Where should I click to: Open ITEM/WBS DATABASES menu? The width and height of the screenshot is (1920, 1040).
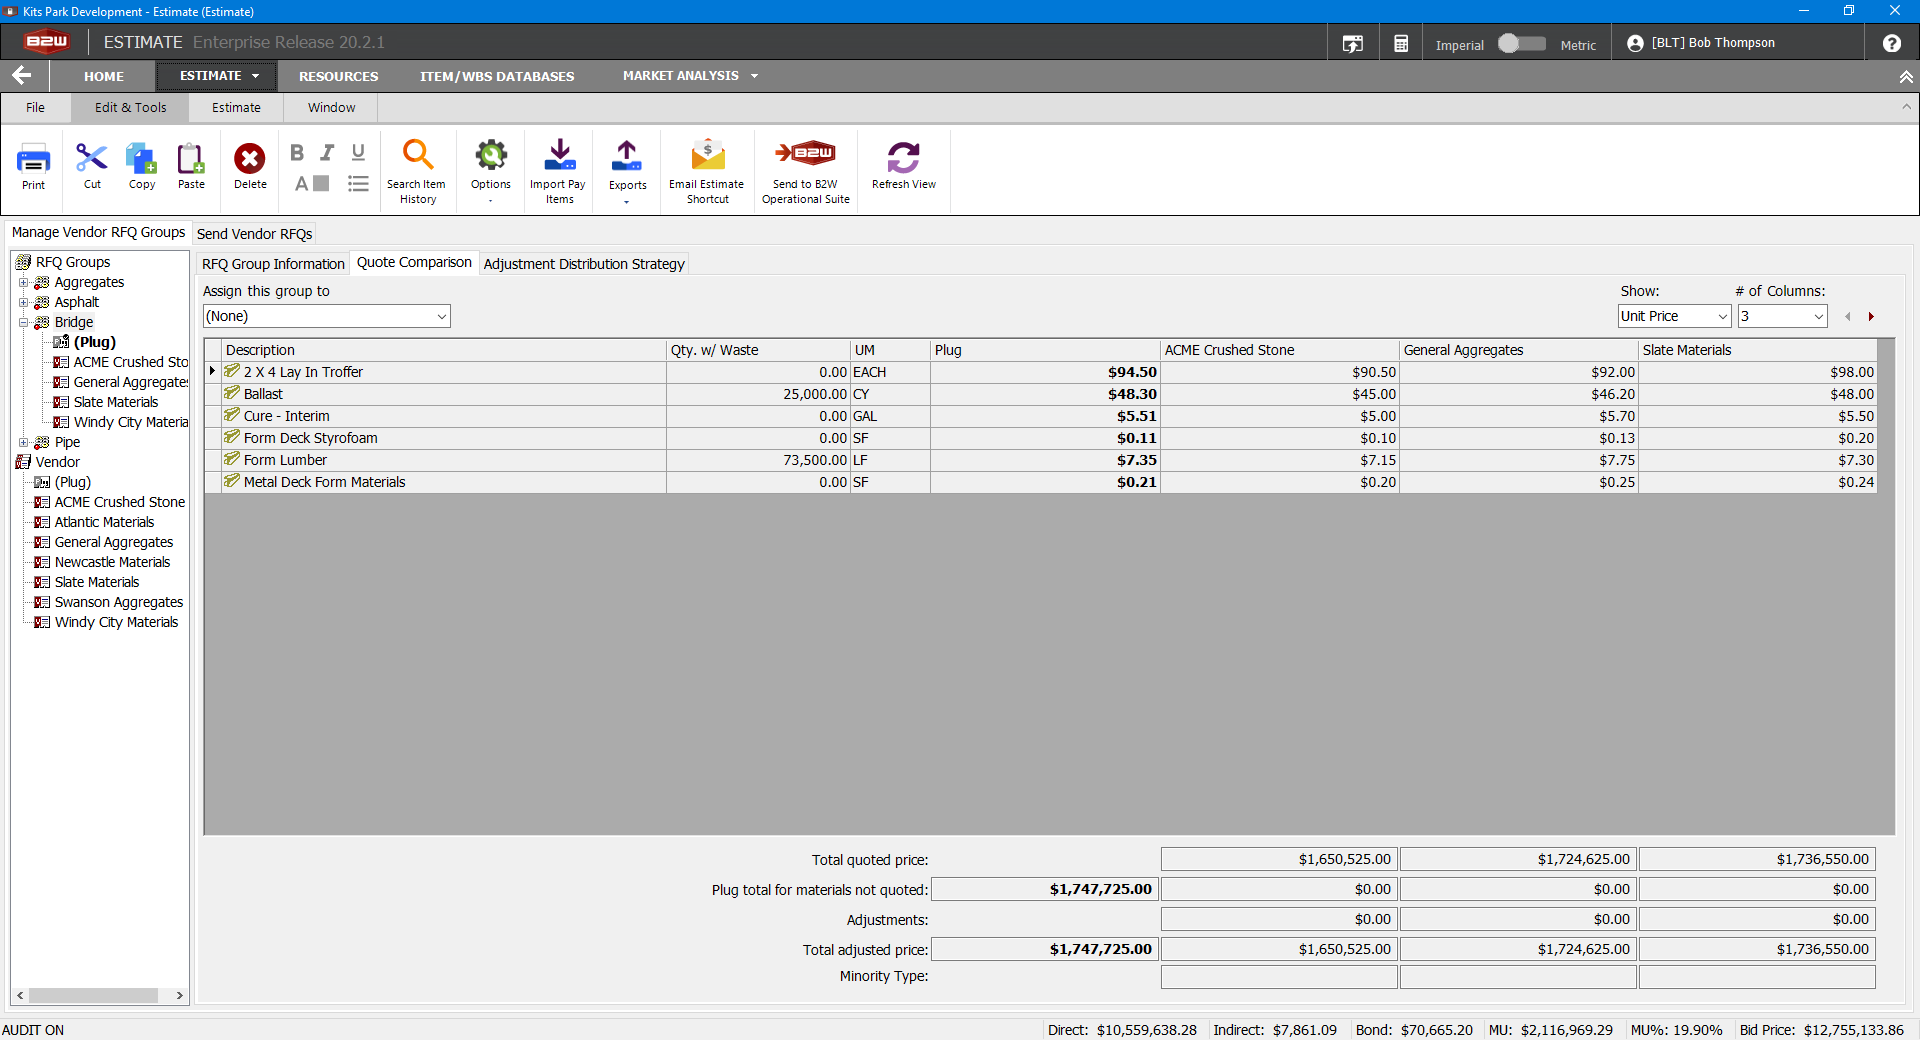[x=497, y=76]
